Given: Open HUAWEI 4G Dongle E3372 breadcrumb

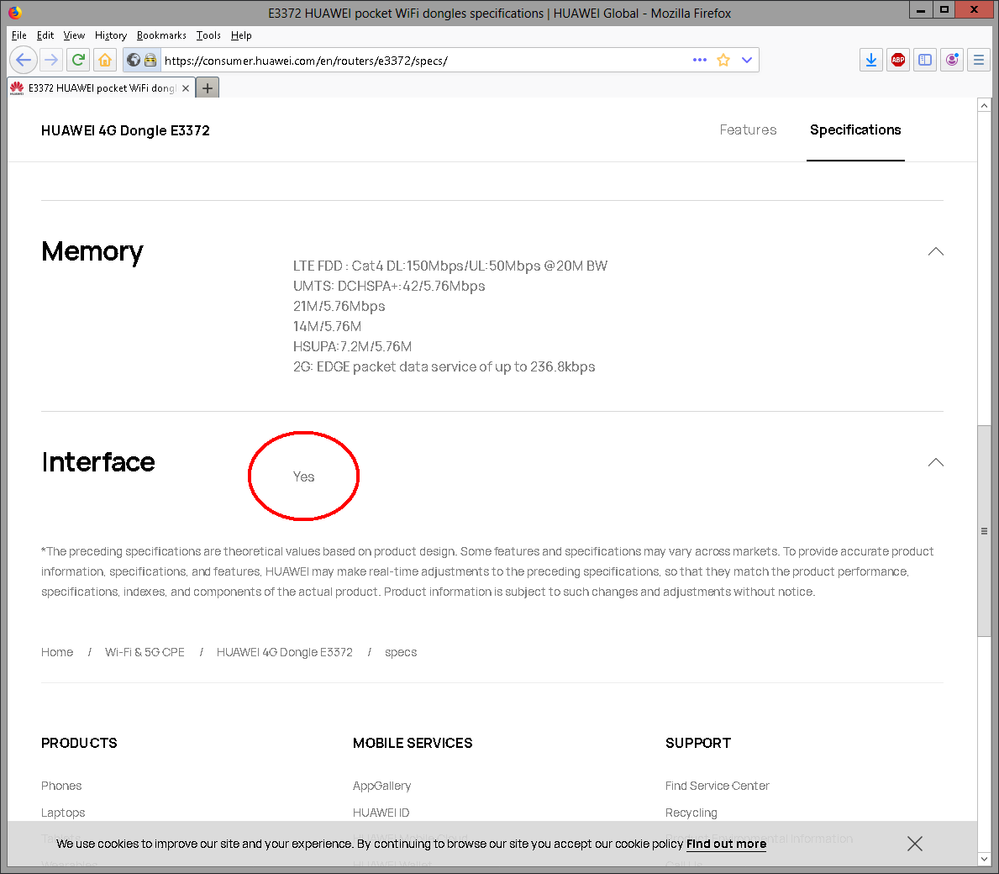Looking at the screenshot, I should (x=284, y=652).
